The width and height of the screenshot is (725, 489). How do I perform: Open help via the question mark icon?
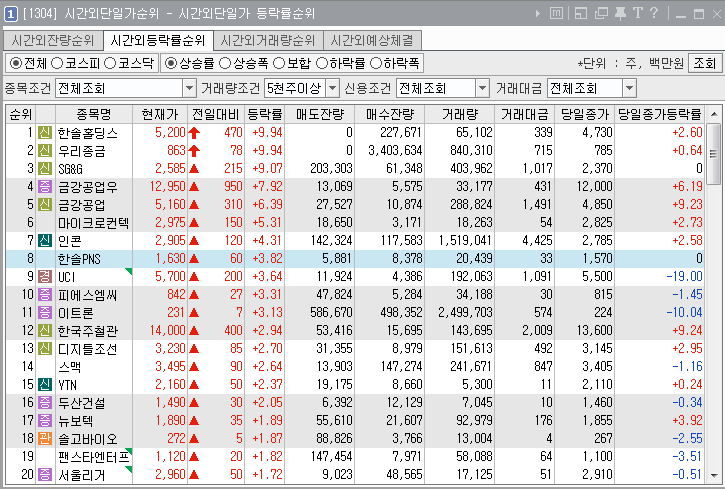coord(654,12)
